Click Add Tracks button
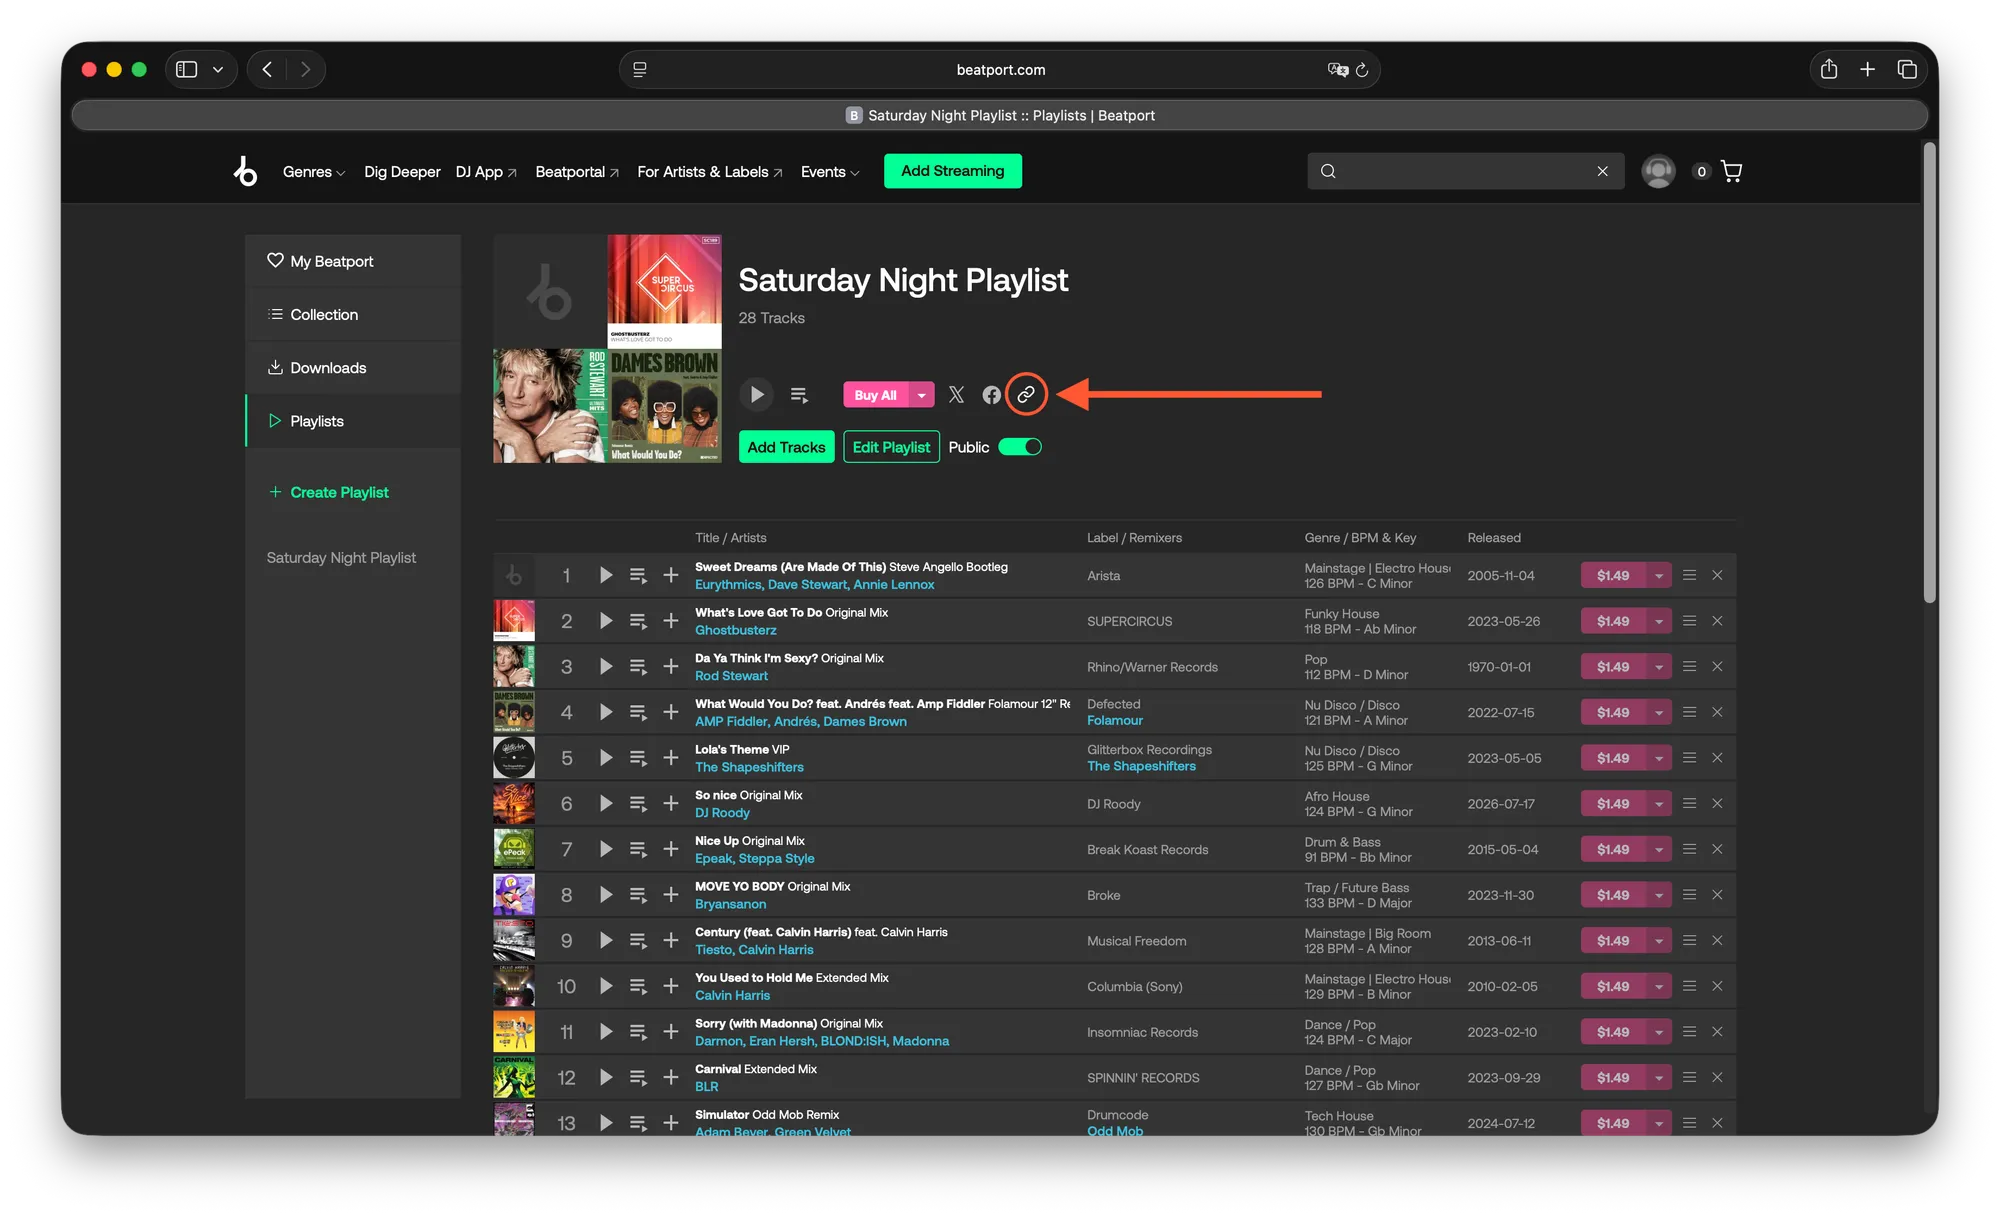Screen dimensions: 2000x1216 click(786, 447)
